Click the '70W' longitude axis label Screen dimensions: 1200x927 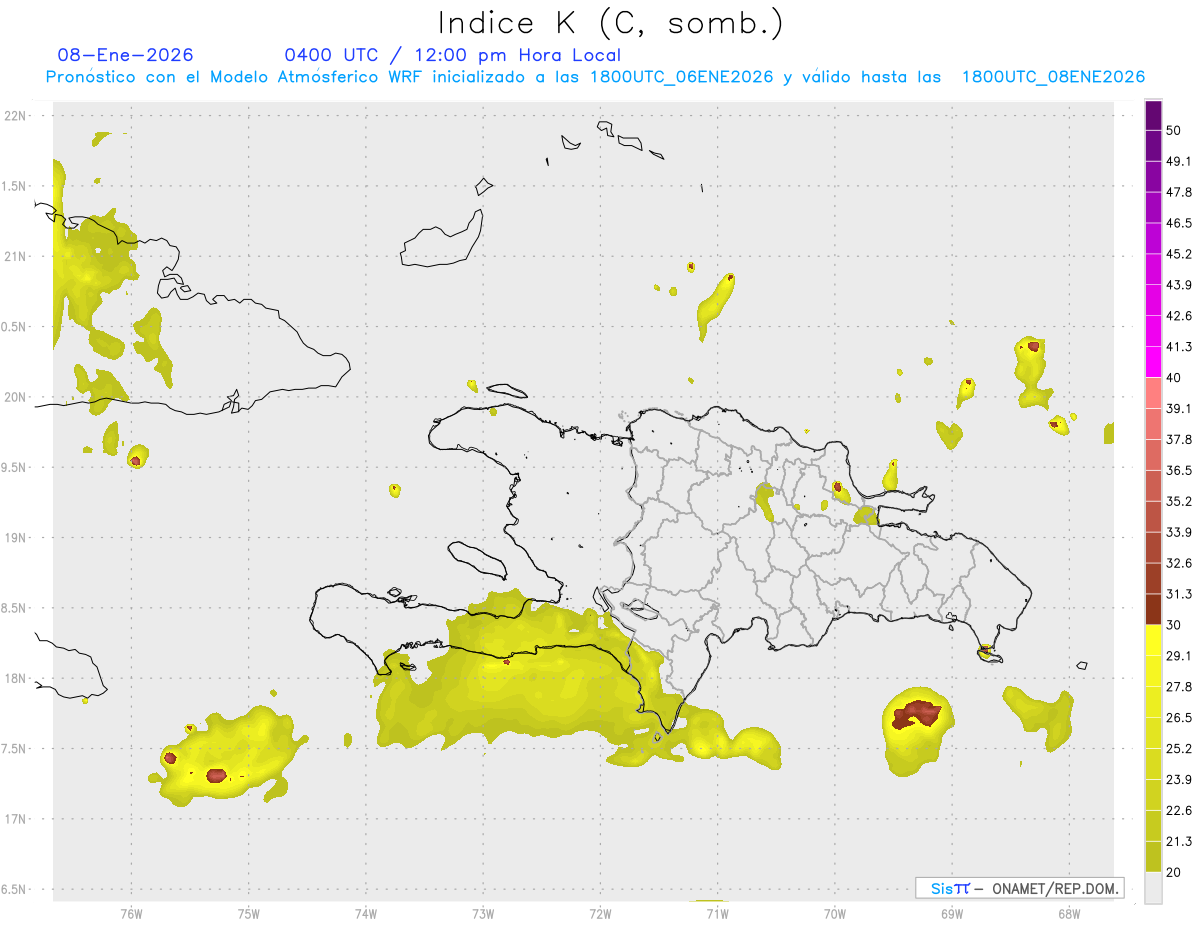point(834,913)
